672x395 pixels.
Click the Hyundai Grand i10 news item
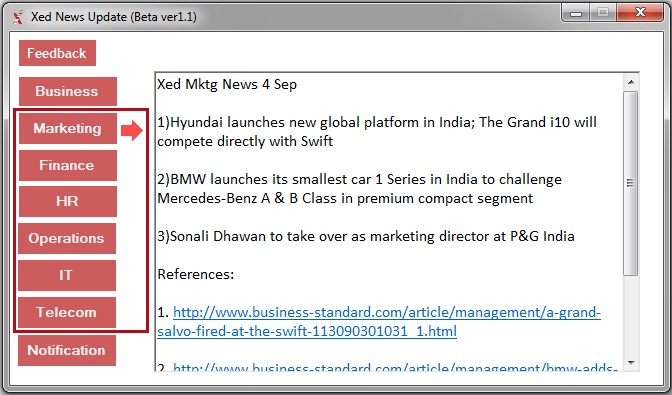(x=377, y=132)
